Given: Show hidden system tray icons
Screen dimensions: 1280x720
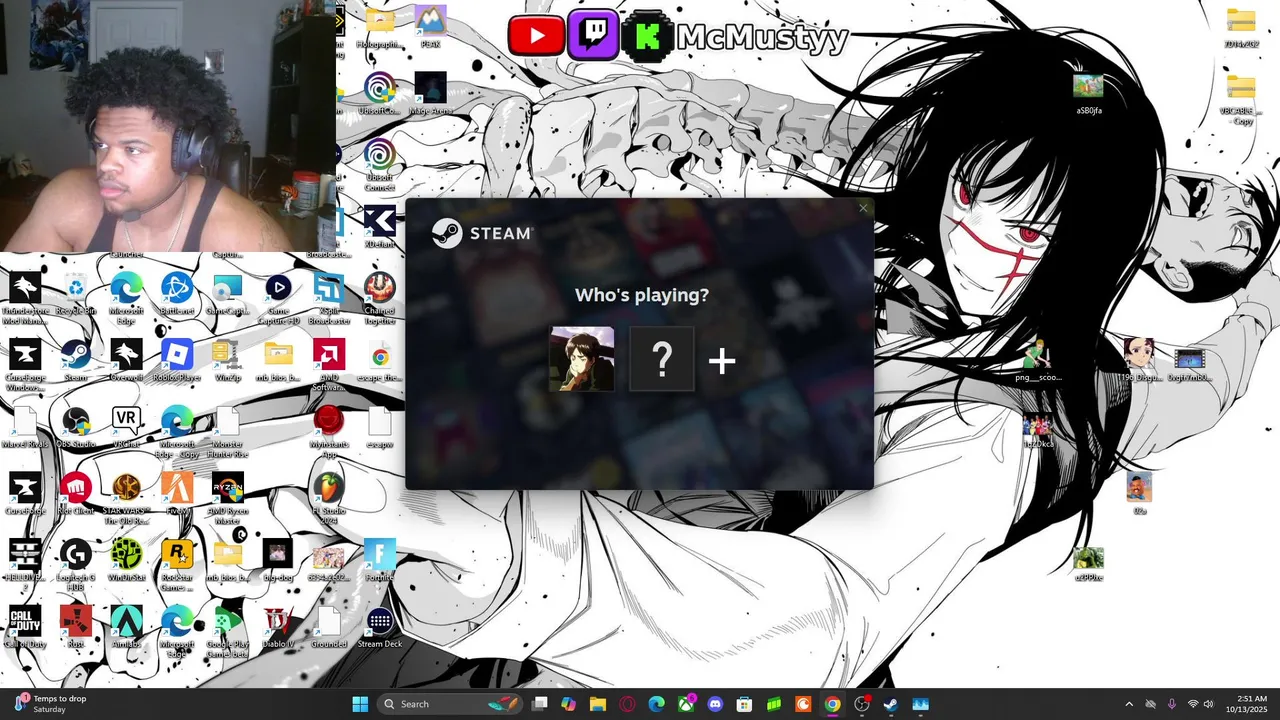Looking at the screenshot, I should tap(1129, 704).
